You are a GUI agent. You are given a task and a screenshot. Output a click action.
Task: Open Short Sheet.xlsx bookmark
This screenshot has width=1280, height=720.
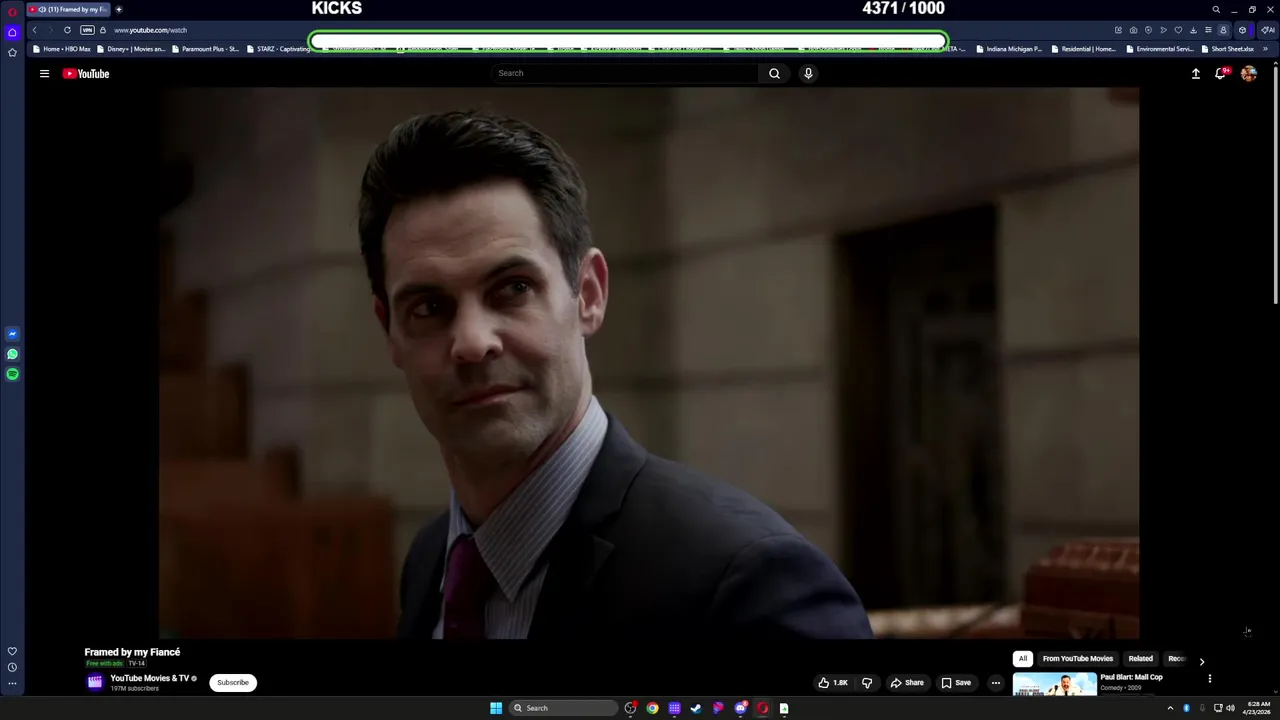(1227, 49)
